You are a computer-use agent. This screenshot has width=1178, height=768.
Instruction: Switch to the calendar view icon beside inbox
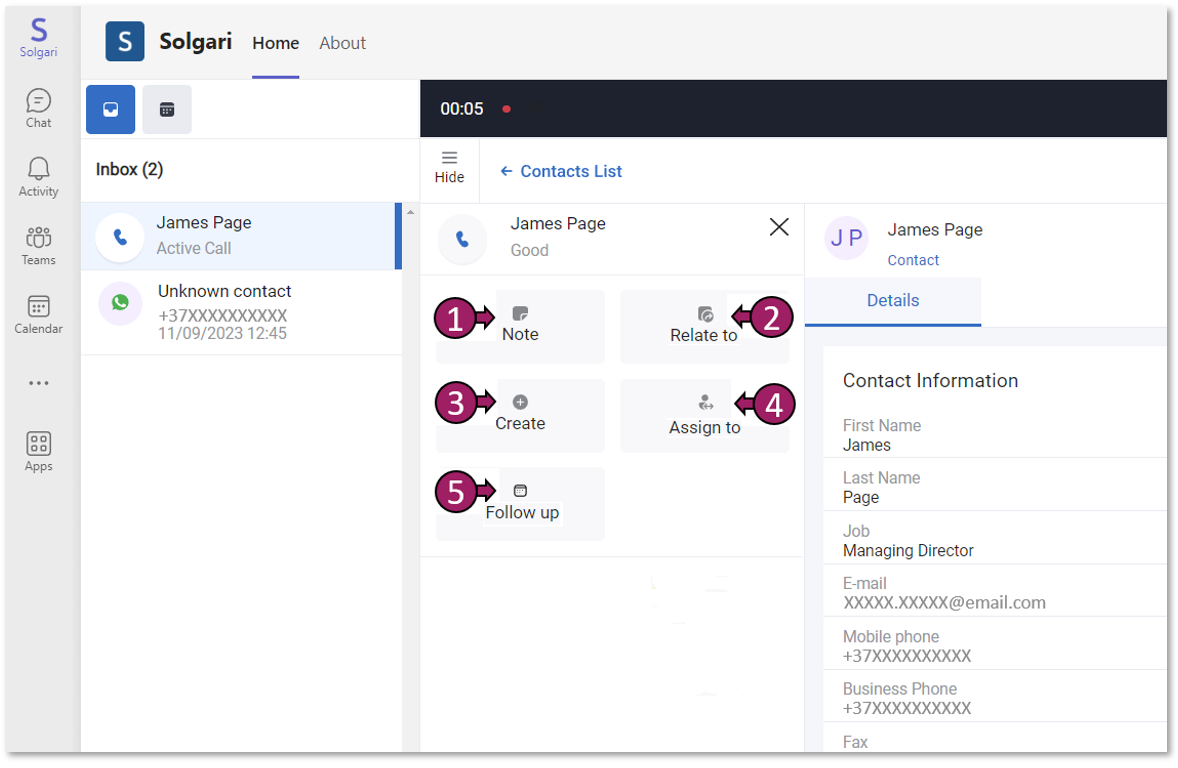167,110
